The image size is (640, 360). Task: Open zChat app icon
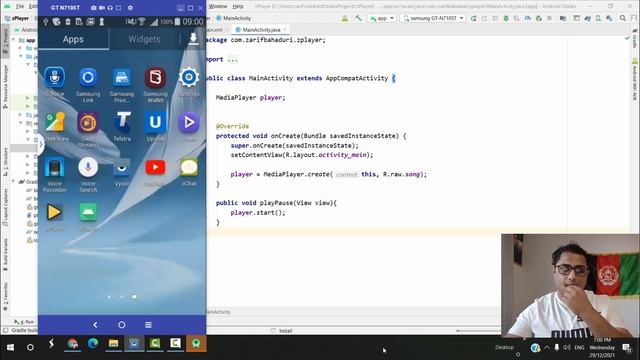point(189,167)
